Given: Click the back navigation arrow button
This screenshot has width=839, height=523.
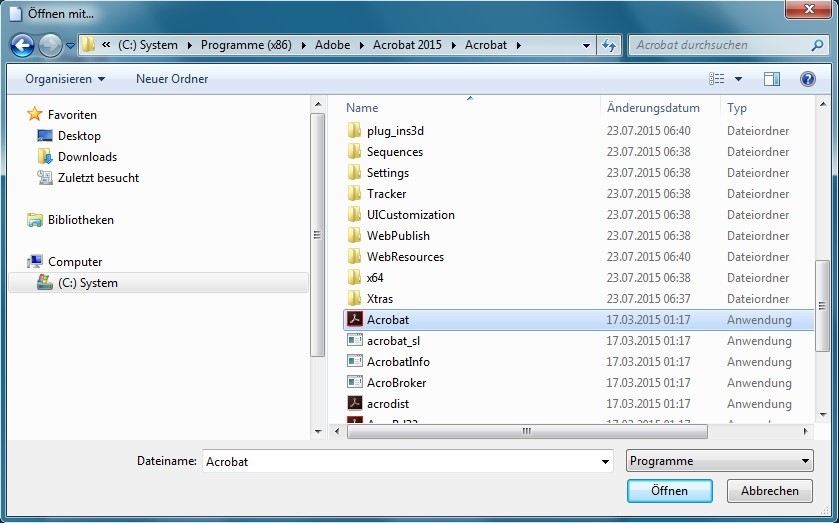Looking at the screenshot, I should [22, 45].
